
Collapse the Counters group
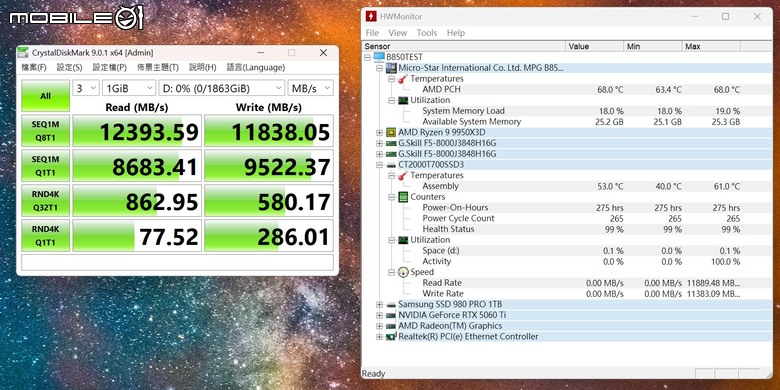tap(391, 197)
